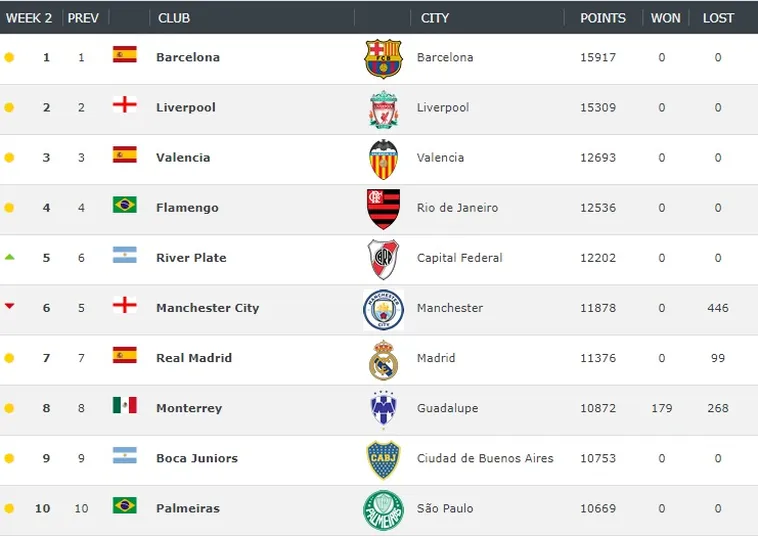Click the Barcelona club crest logo
The image size is (758, 536).
pyautogui.click(x=382, y=58)
